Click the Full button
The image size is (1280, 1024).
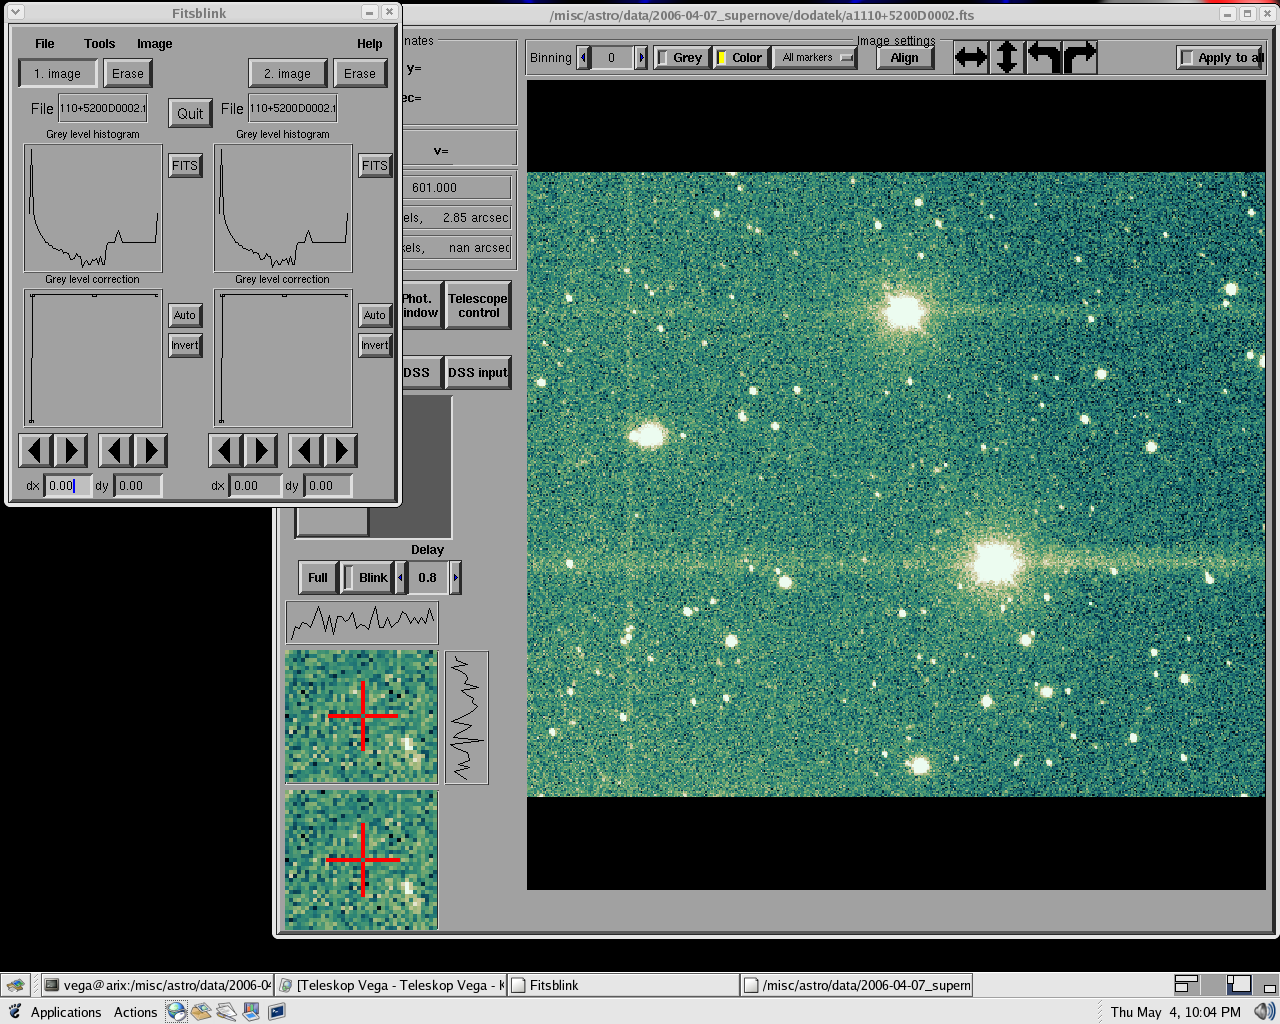pos(318,578)
